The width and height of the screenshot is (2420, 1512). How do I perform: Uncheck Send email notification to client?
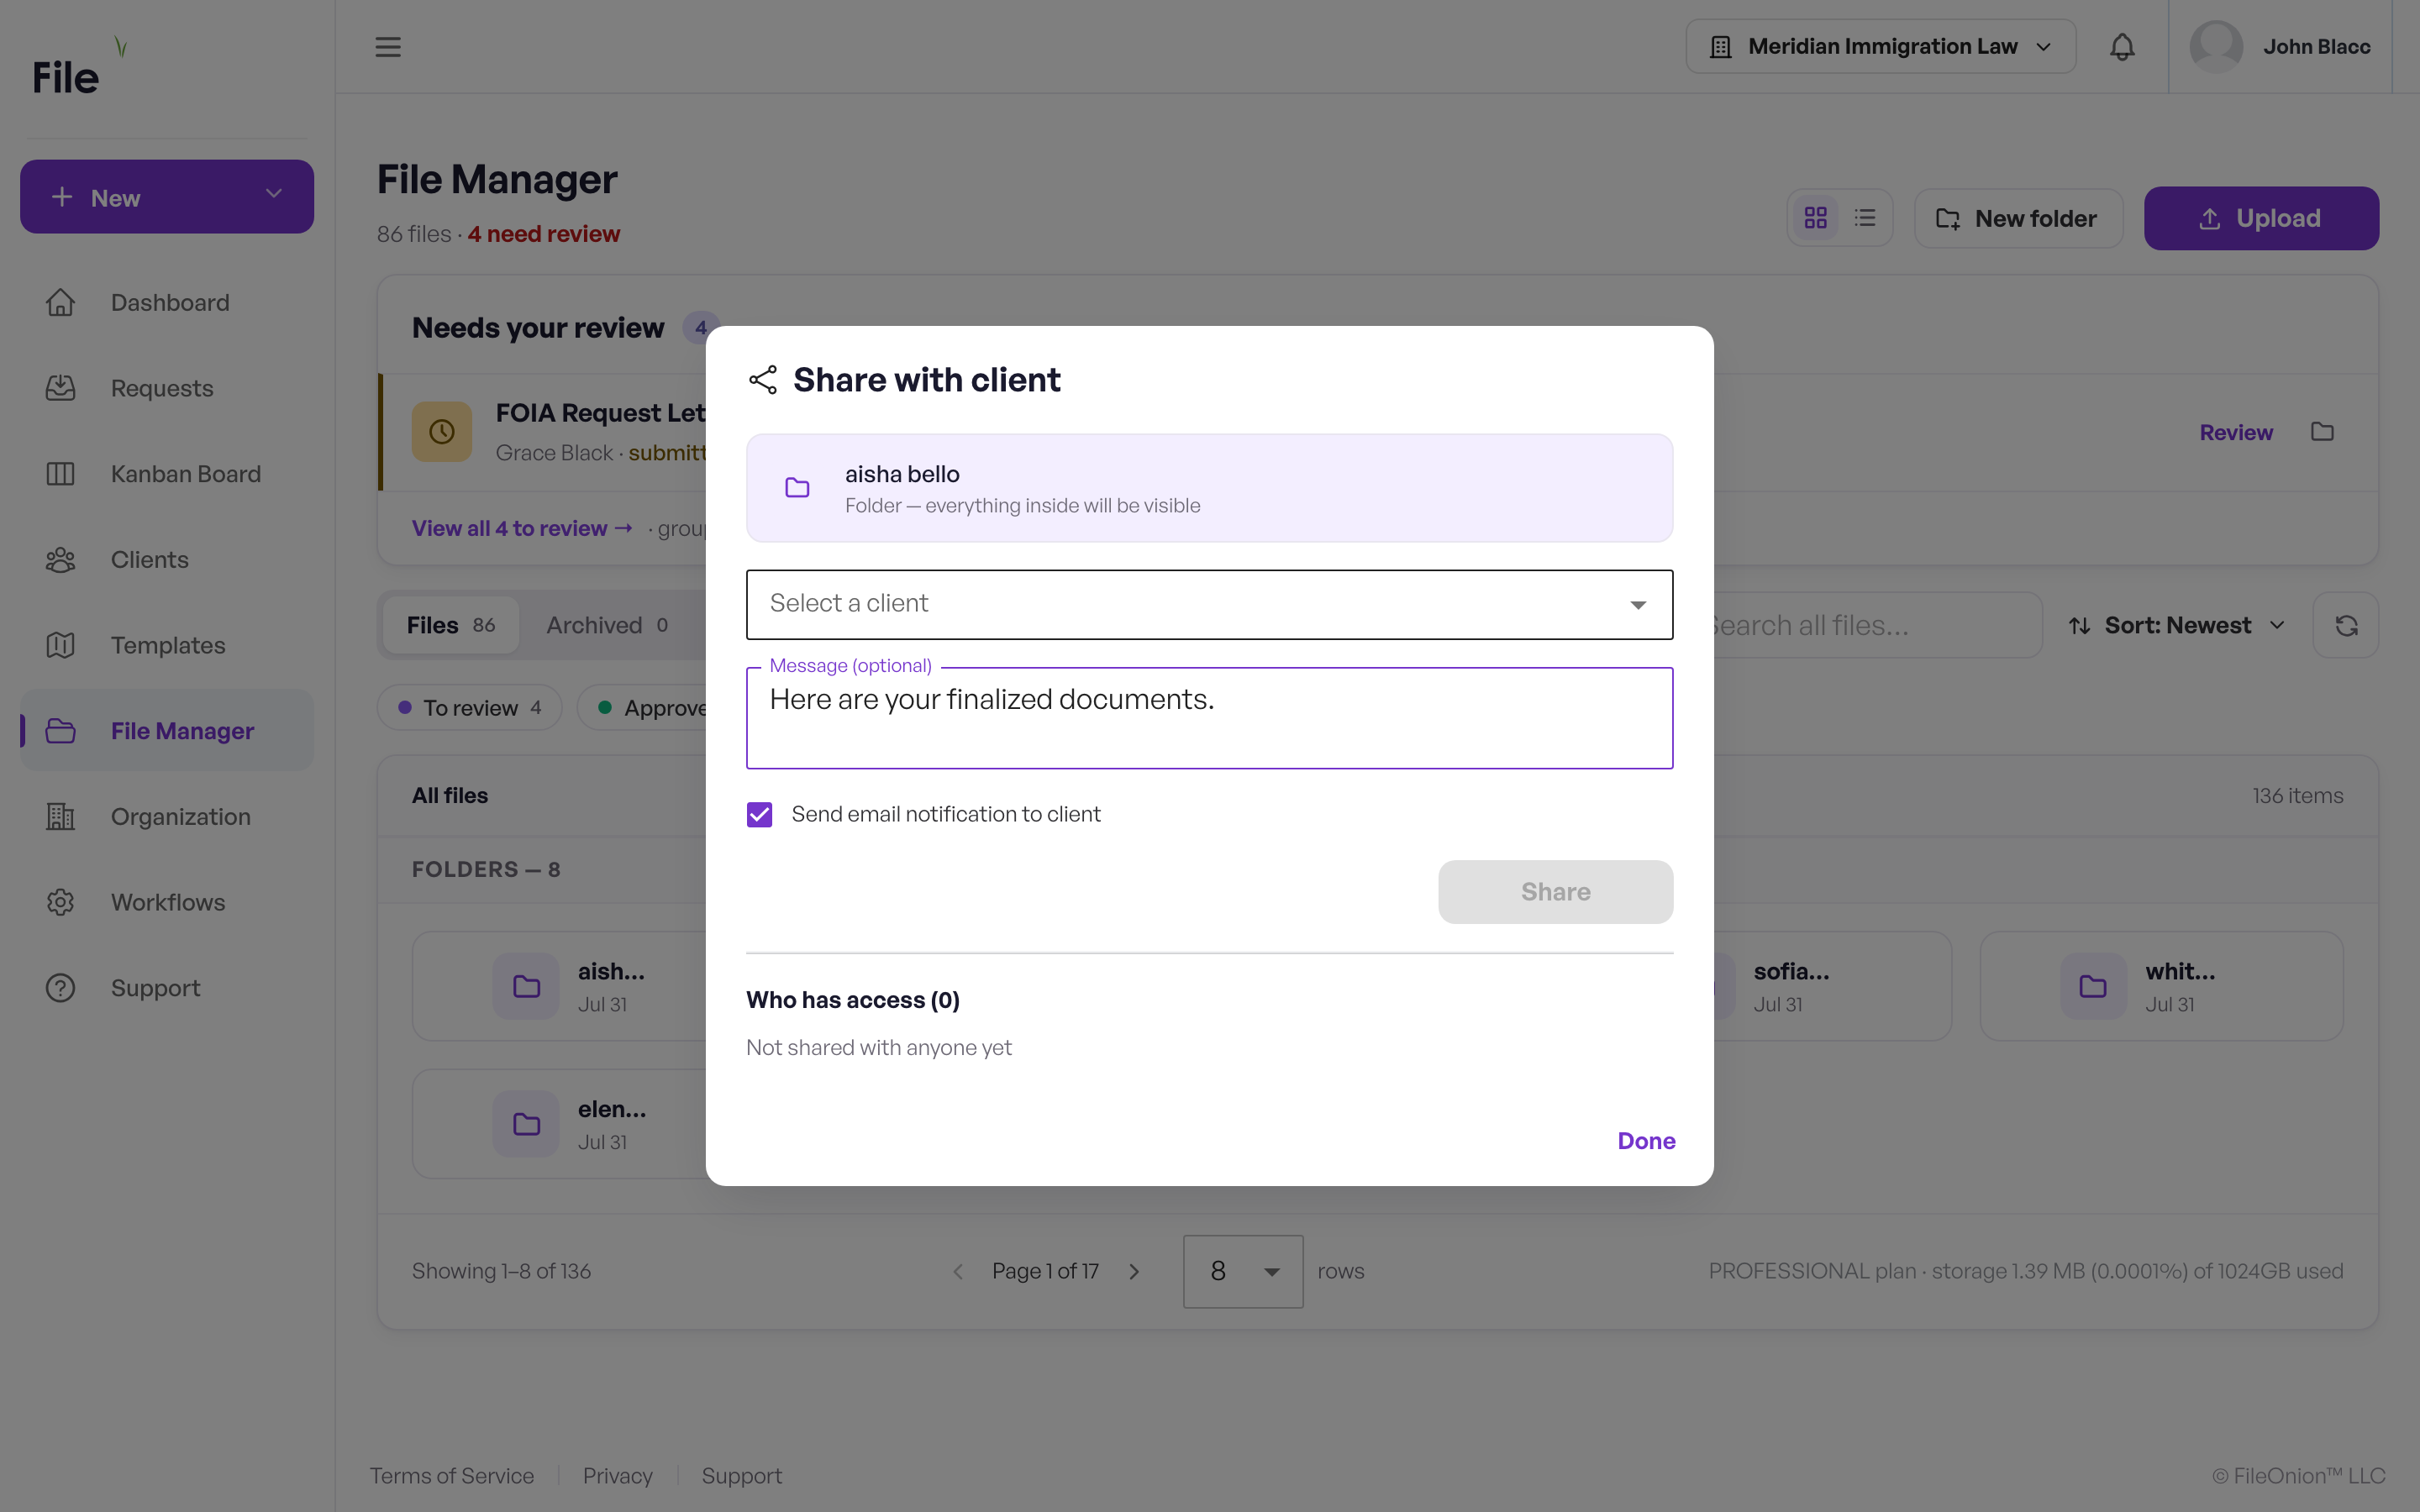(760, 815)
